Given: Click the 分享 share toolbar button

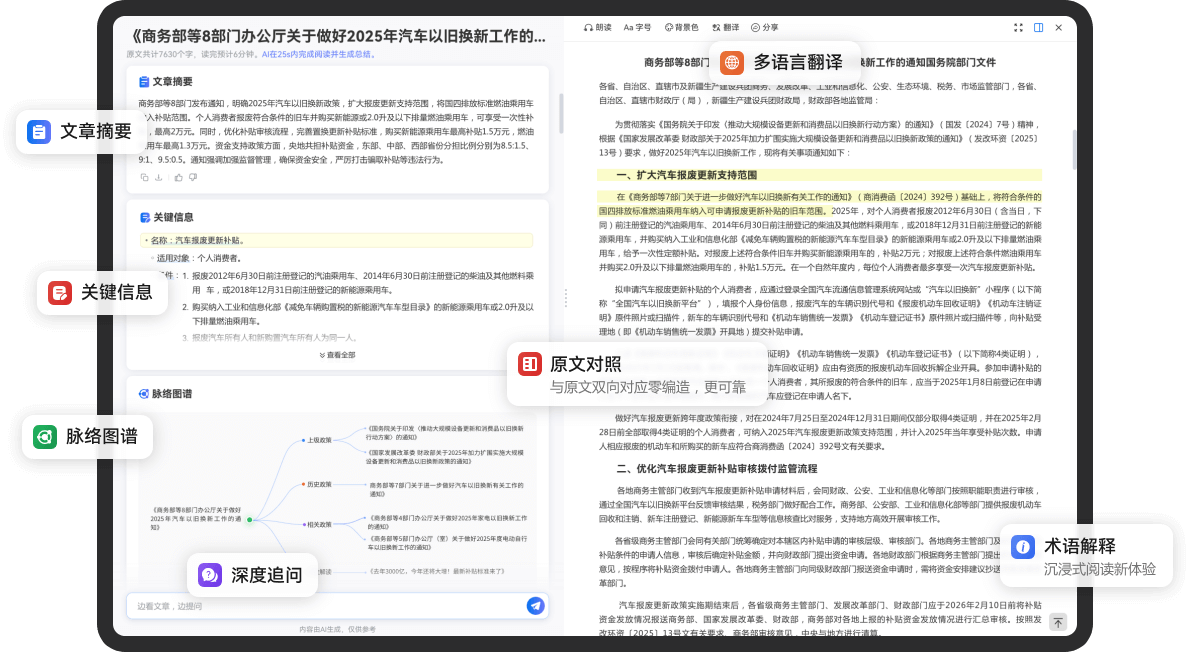Looking at the screenshot, I should 764,27.
